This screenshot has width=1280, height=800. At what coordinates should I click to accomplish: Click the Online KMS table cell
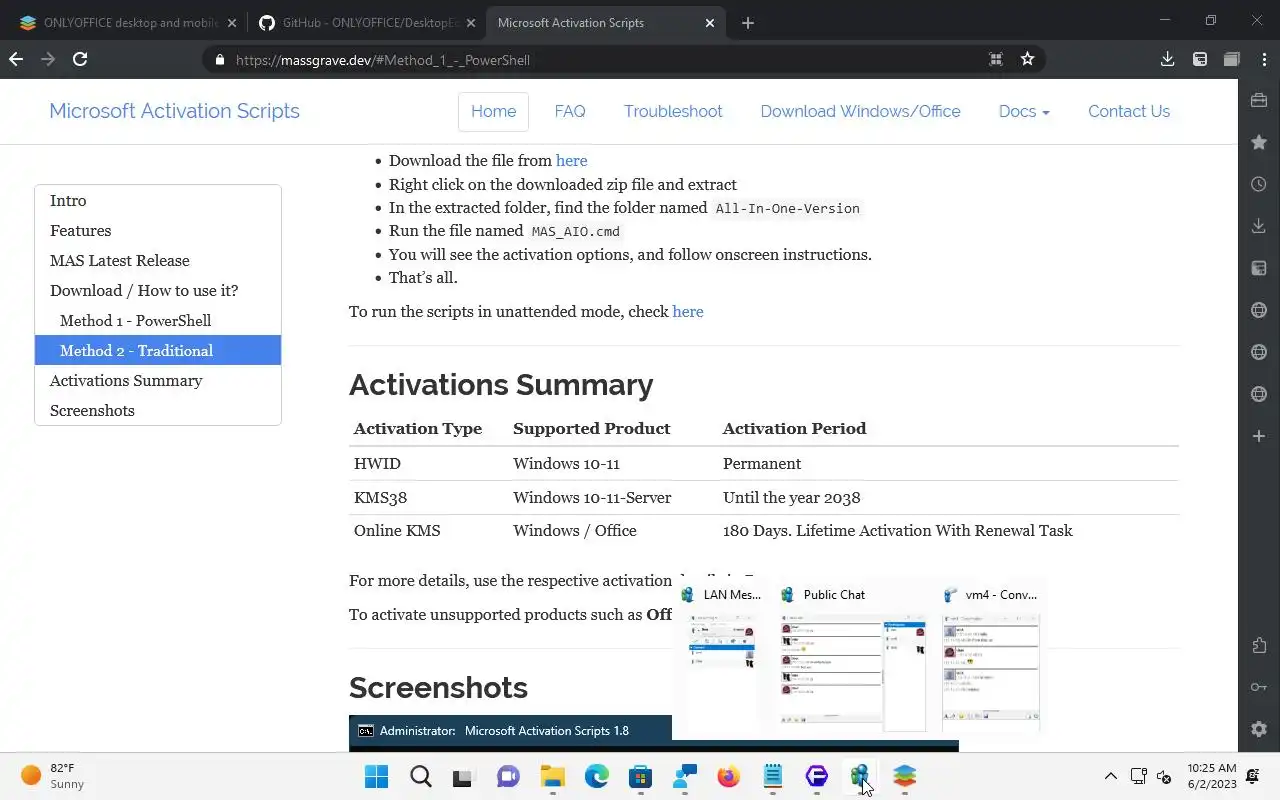(429, 530)
